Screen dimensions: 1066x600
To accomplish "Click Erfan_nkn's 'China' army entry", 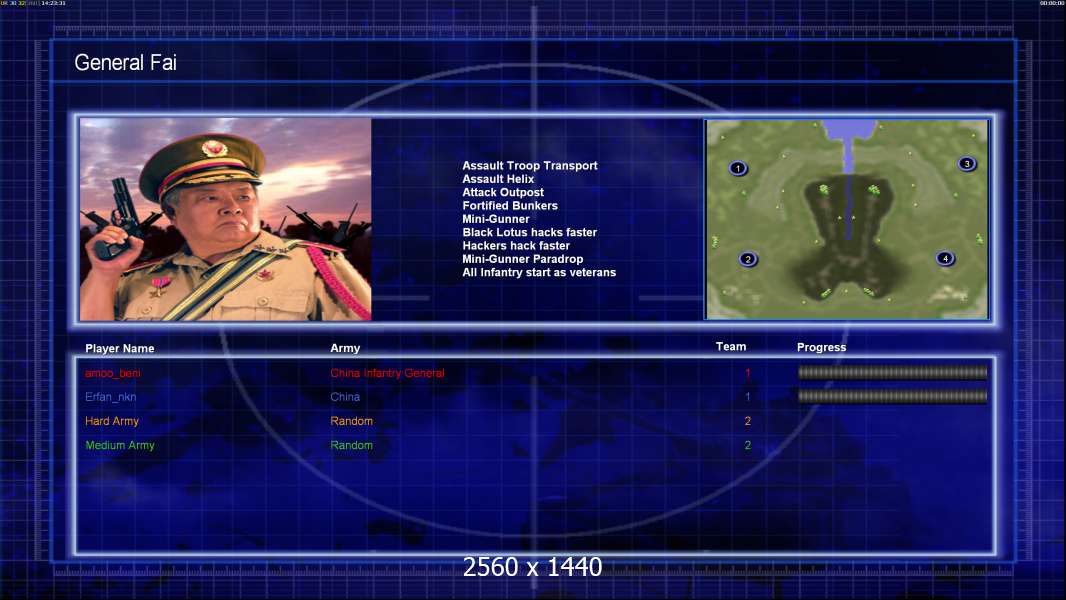I will pyautogui.click(x=345, y=397).
